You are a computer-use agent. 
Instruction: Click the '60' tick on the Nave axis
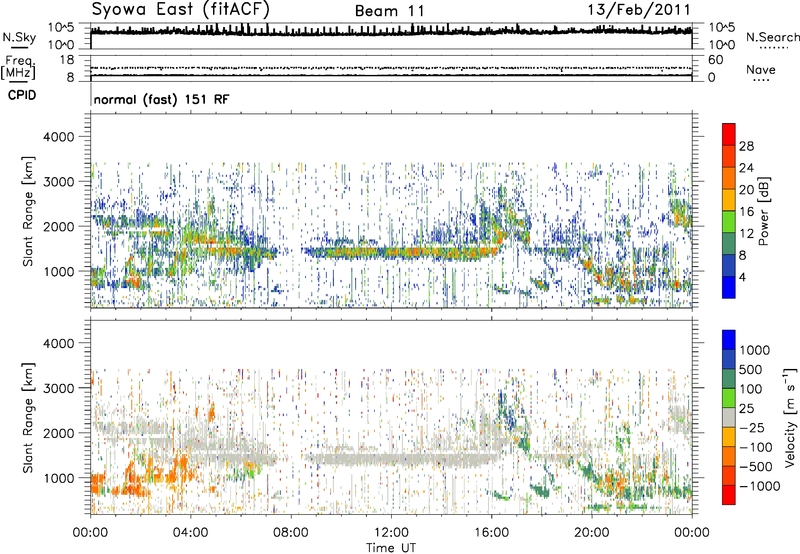coord(716,60)
